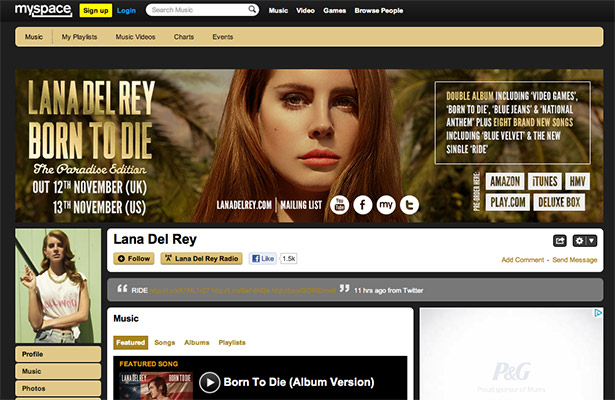Open the settings gear dropdown
This screenshot has height=400, width=615.
585,240
